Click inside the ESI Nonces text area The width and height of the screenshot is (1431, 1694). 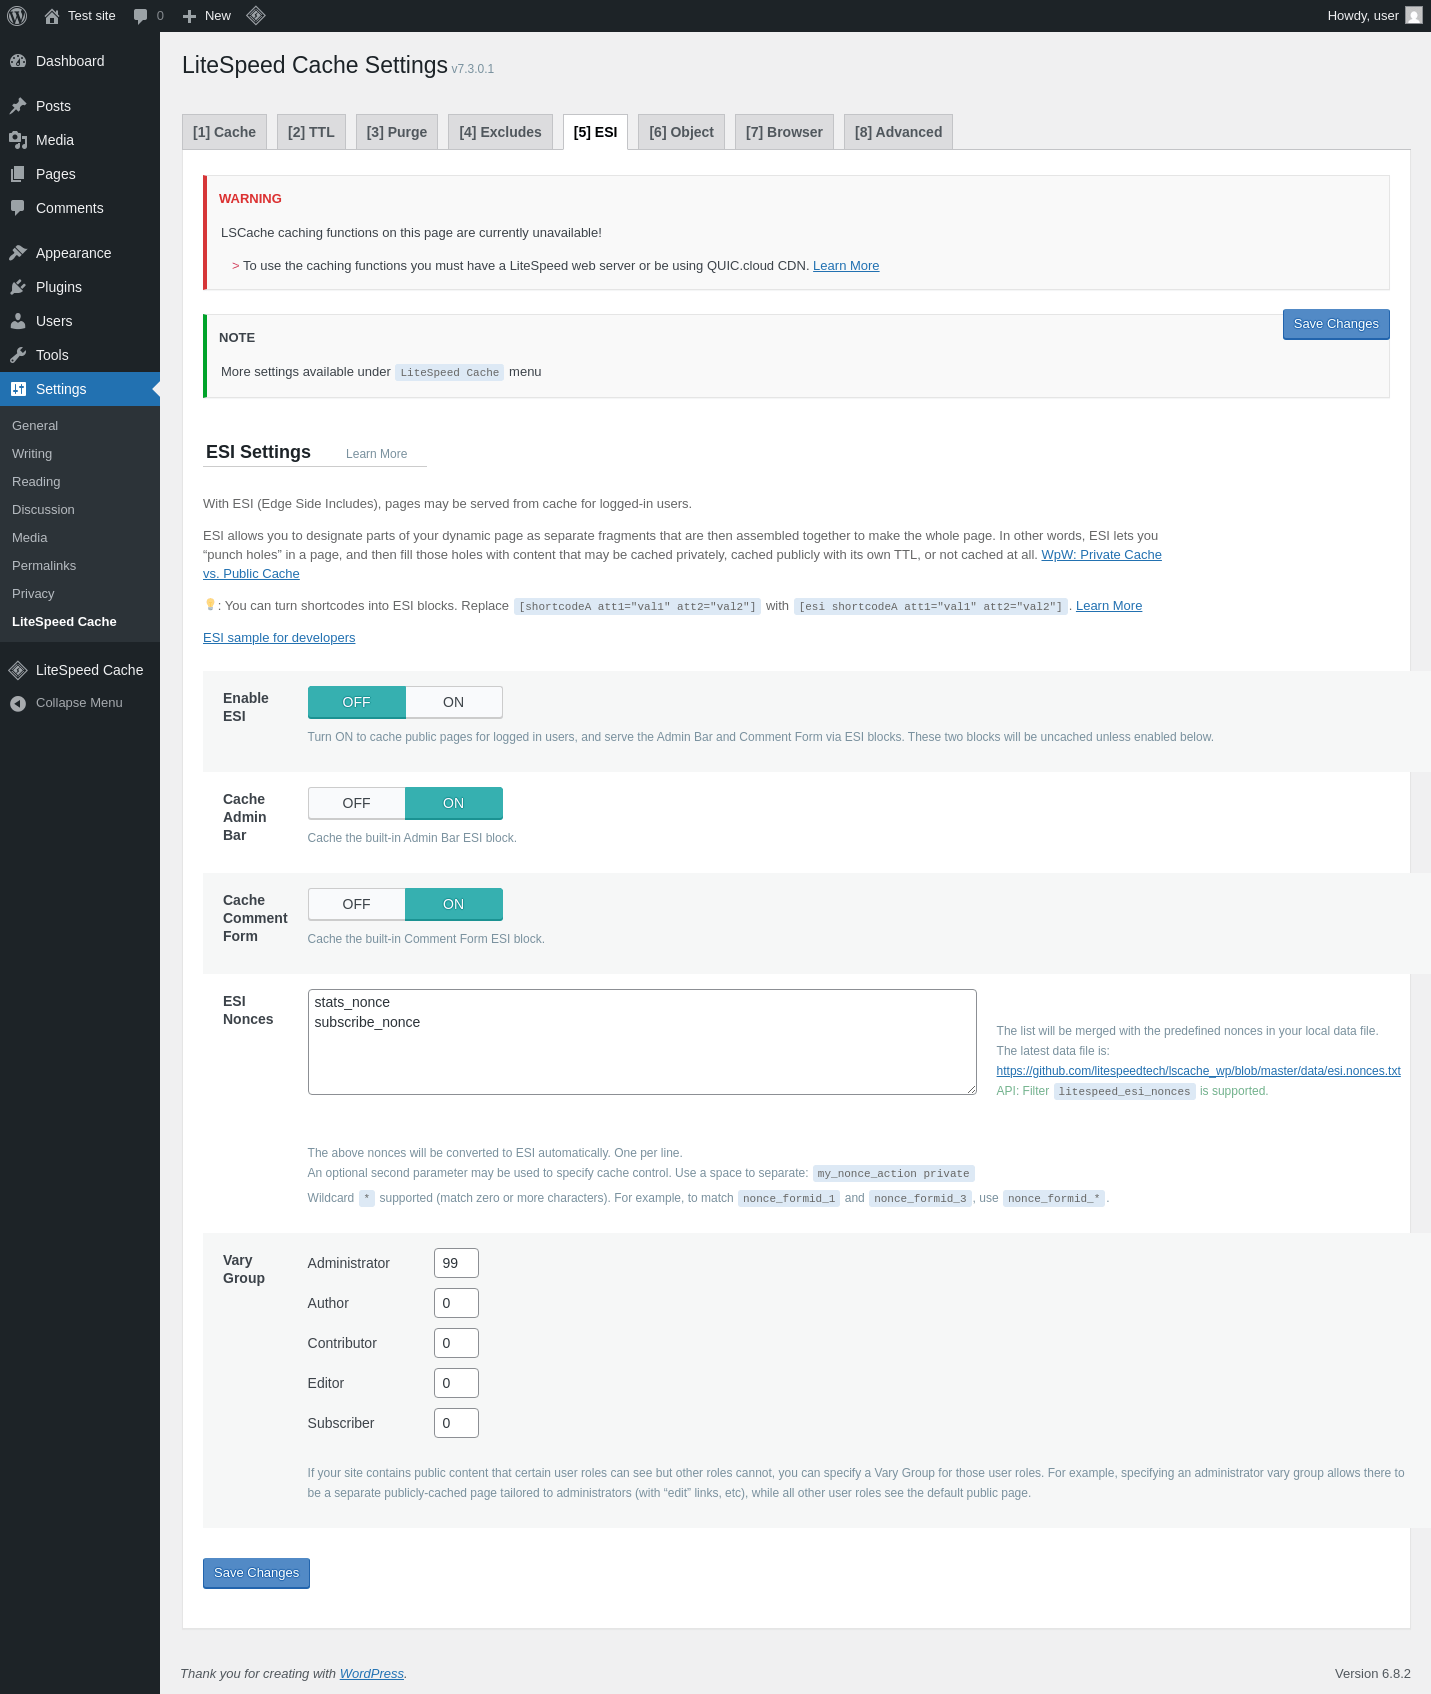pyautogui.click(x=642, y=1042)
